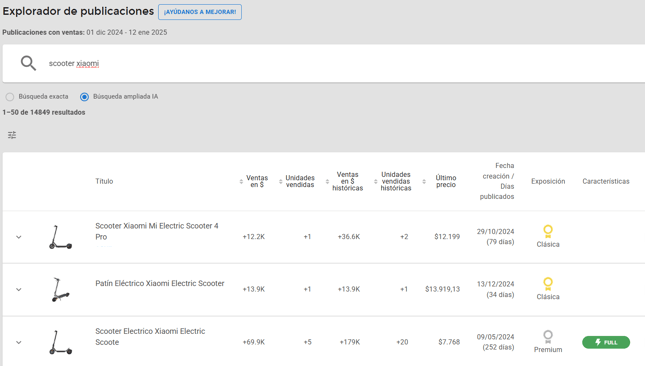Click the +20 historic units value

point(402,342)
